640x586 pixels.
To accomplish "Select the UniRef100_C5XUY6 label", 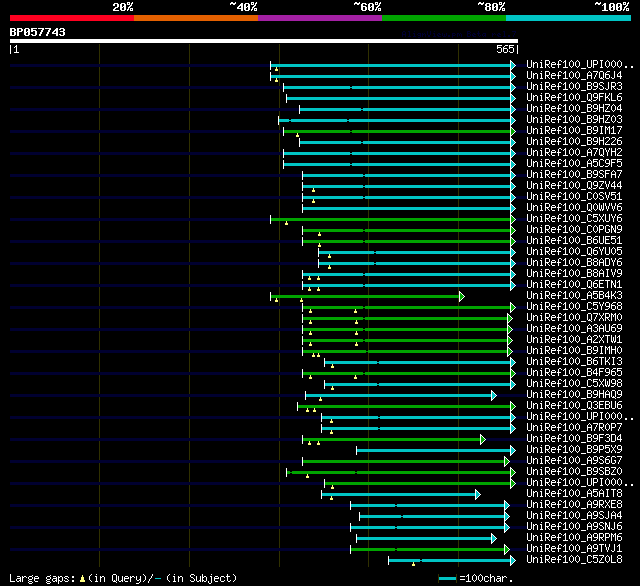I will [x=574, y=219].
